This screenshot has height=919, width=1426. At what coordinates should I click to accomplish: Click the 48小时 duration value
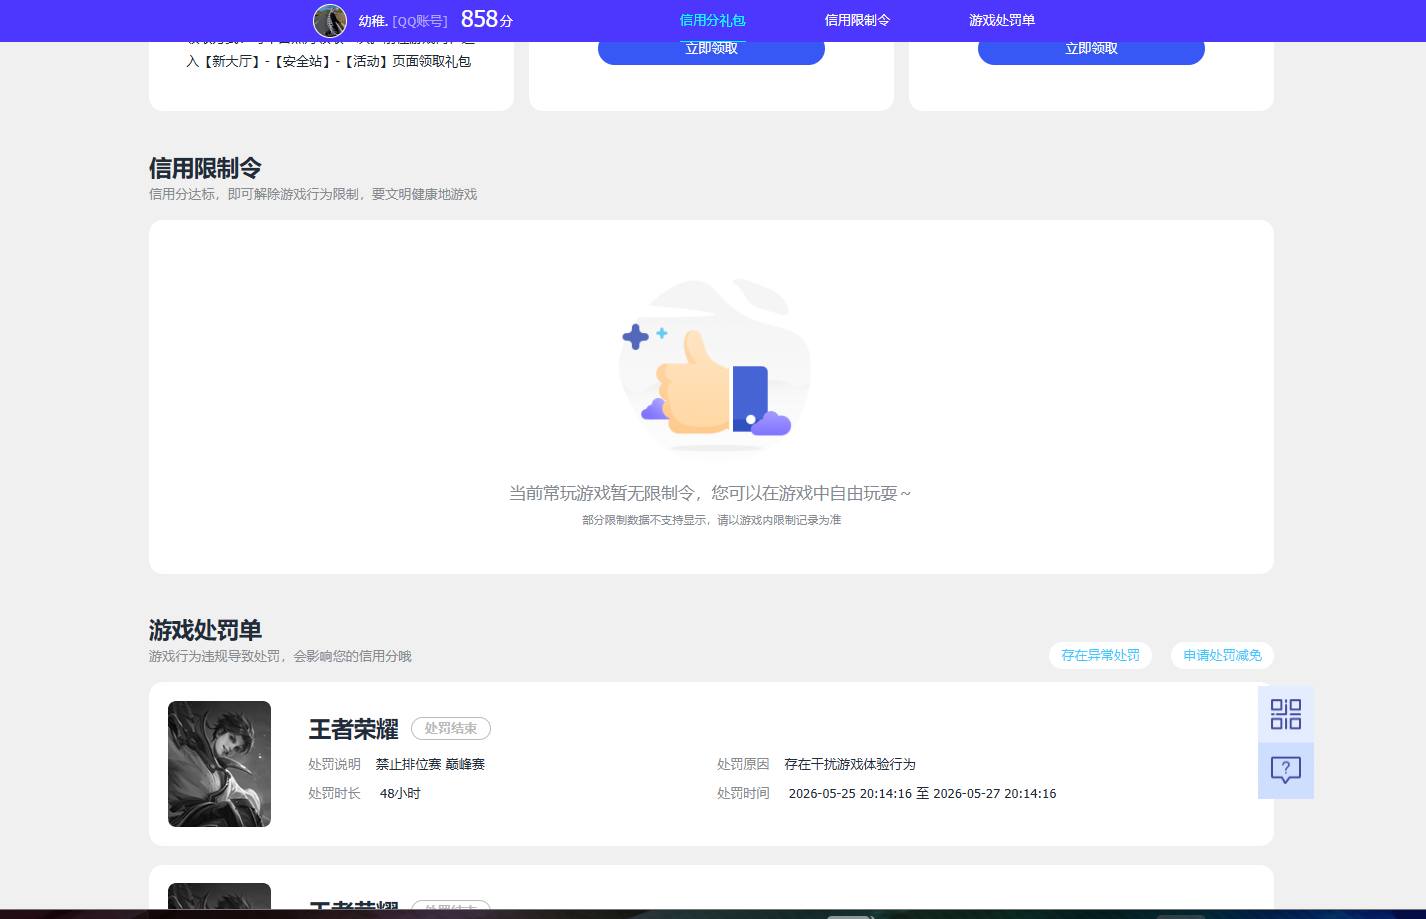tap(400, 793)
